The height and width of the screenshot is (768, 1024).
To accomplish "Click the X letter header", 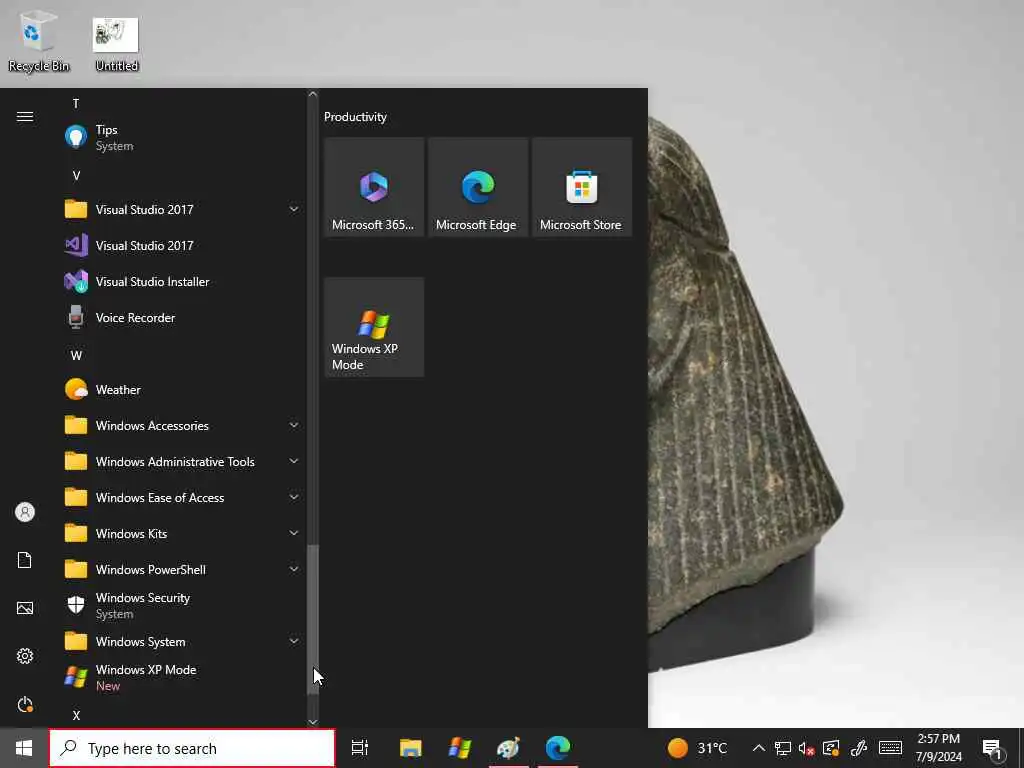I will [x=76, y=715].
